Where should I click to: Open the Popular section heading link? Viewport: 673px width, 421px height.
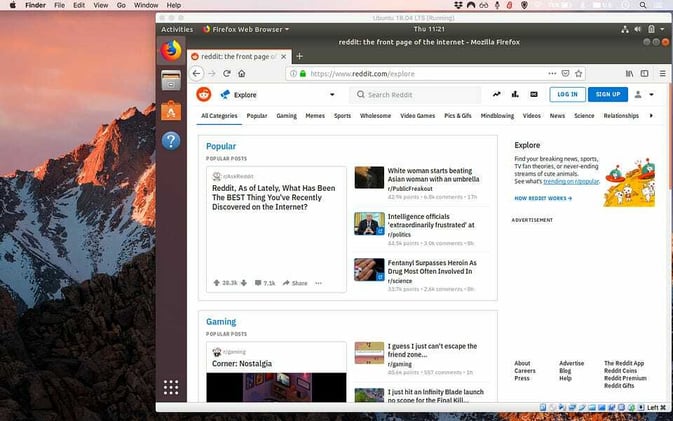[221, 146]
